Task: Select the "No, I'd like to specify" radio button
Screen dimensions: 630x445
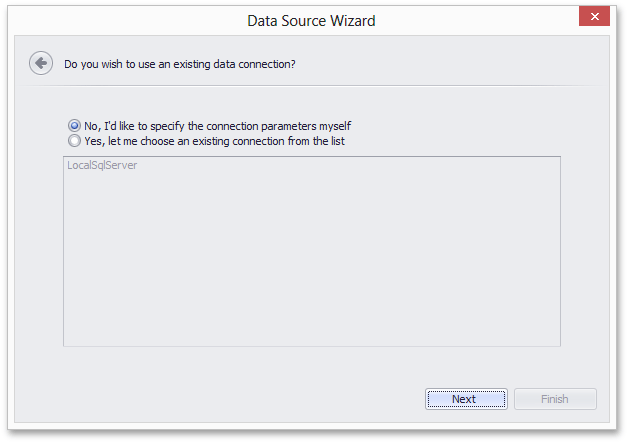Action: click(x=74, y=126)
